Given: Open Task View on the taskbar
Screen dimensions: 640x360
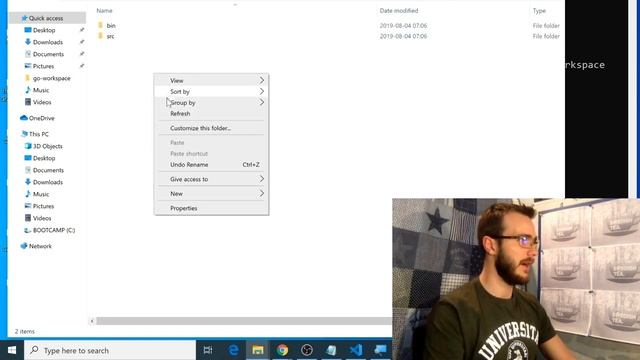Looking at the screenshot, I should (208, 350).
